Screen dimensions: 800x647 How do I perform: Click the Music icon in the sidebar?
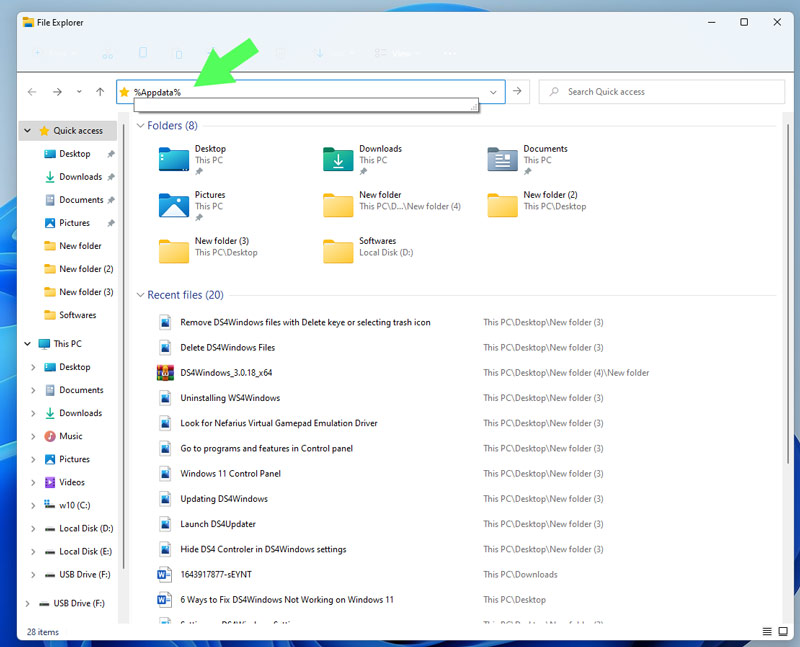click(49, 436)
